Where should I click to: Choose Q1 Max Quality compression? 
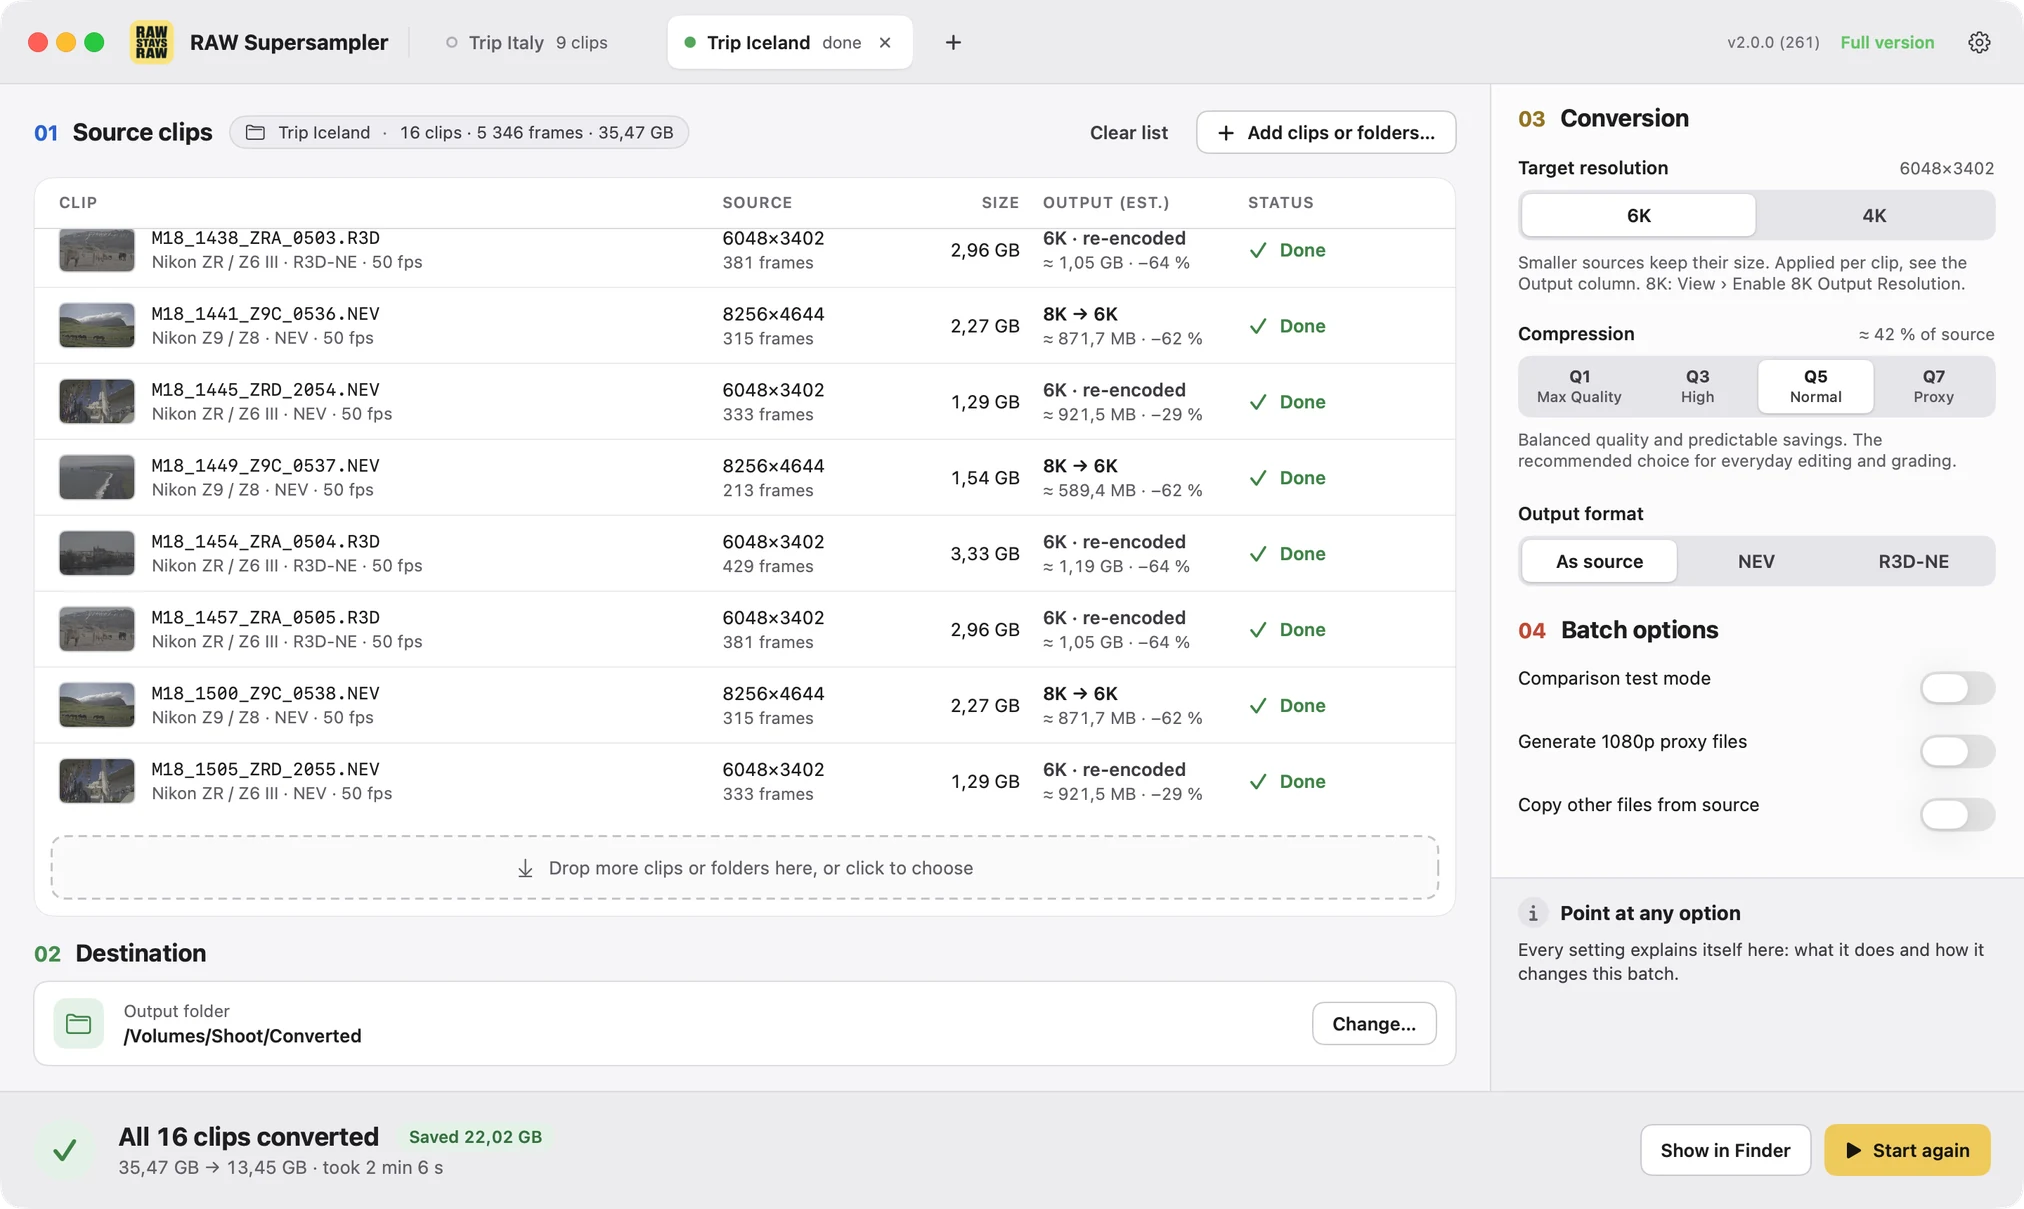[x=1579, y=386]
